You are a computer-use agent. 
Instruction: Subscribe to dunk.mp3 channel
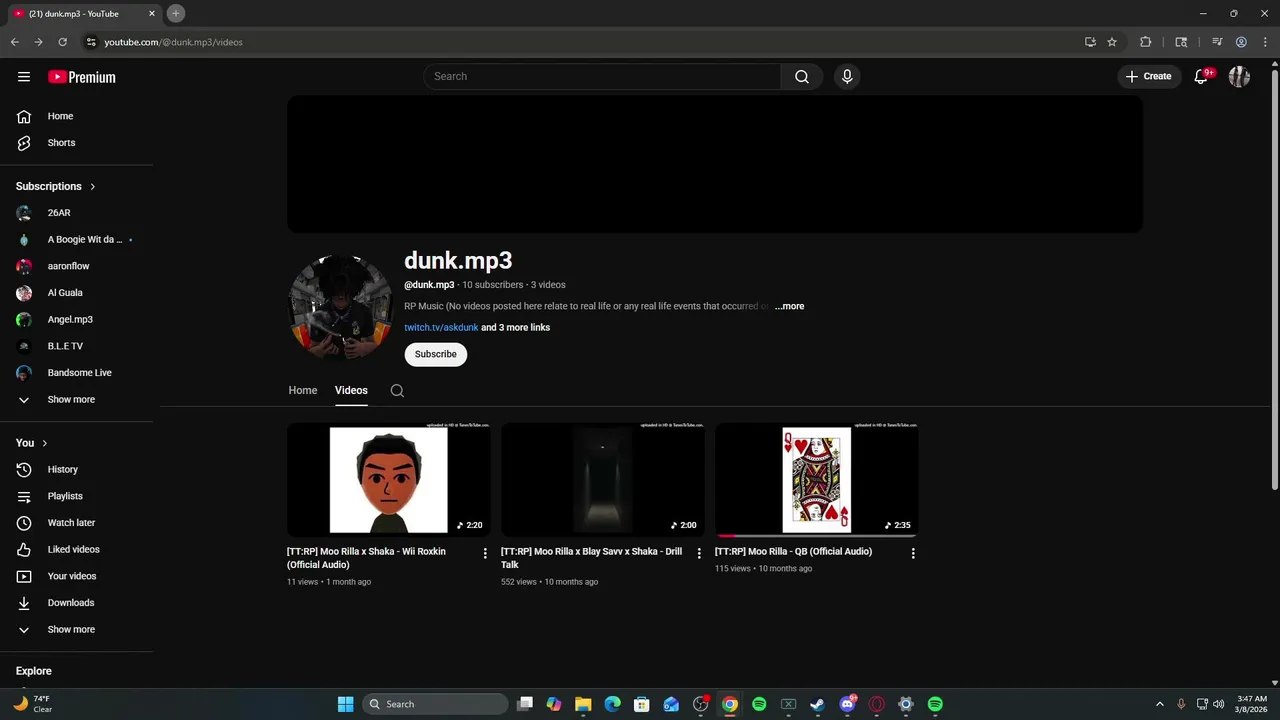(435, 354)
